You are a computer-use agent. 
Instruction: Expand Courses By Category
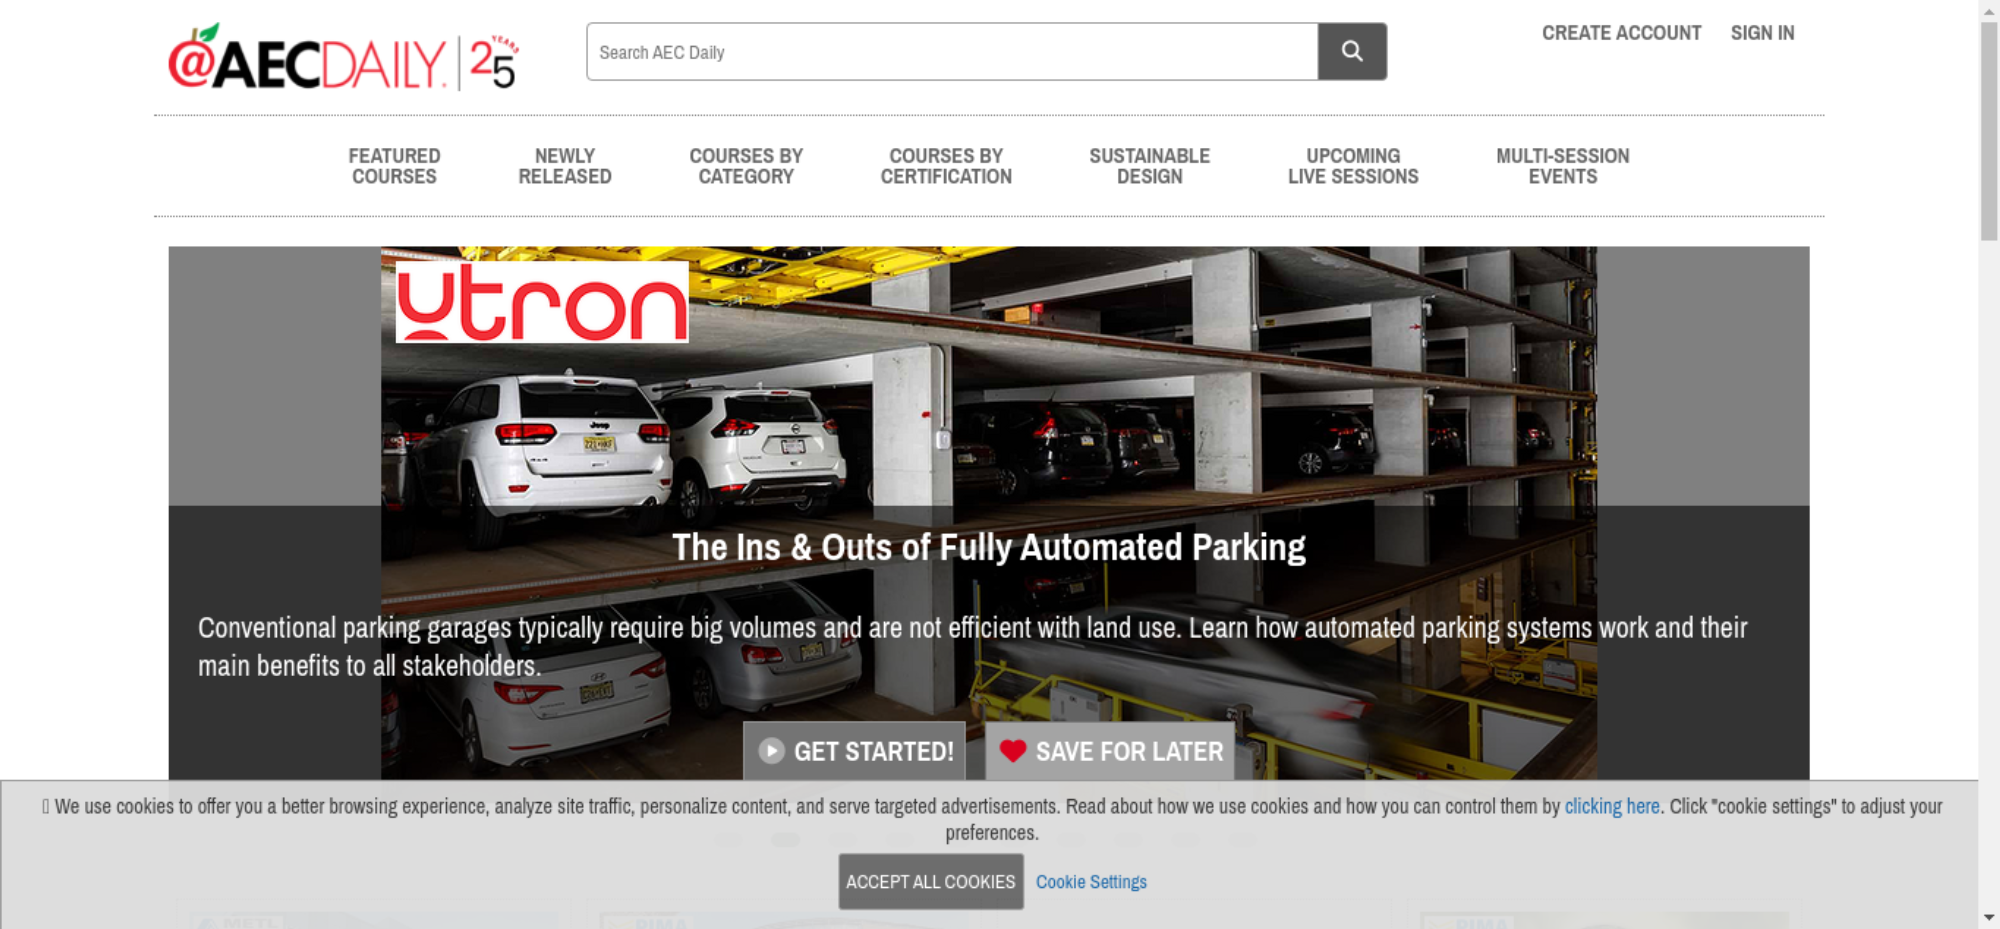coord(746,166)
